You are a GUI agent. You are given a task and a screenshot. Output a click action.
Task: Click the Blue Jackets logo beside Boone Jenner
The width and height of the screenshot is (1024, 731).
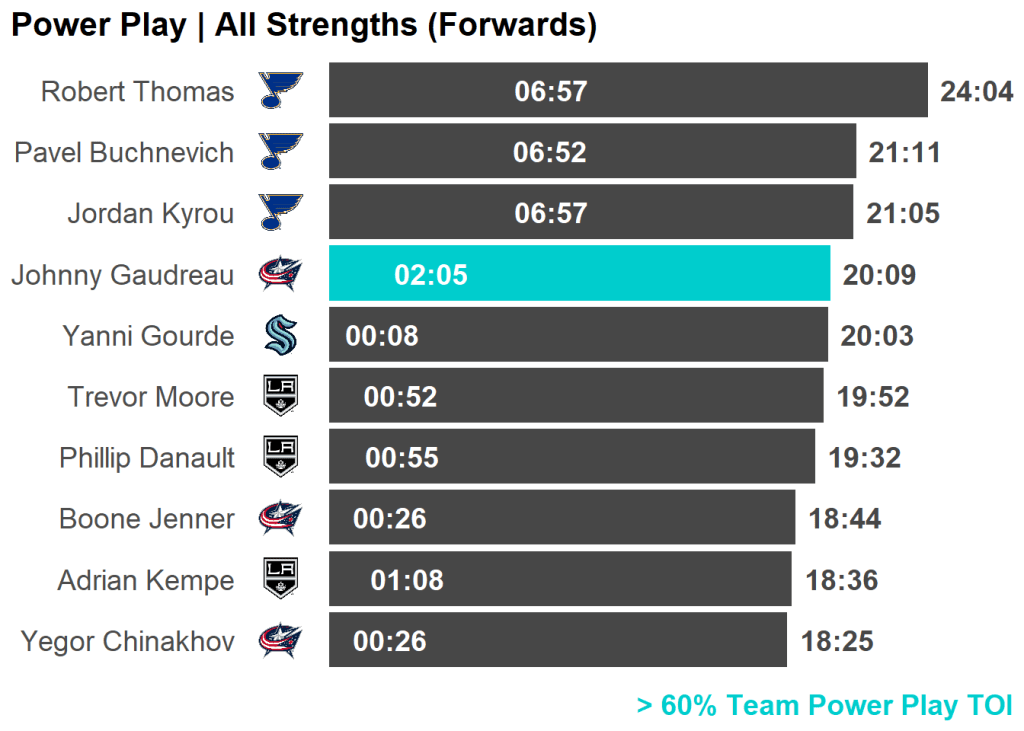(280, 518)
